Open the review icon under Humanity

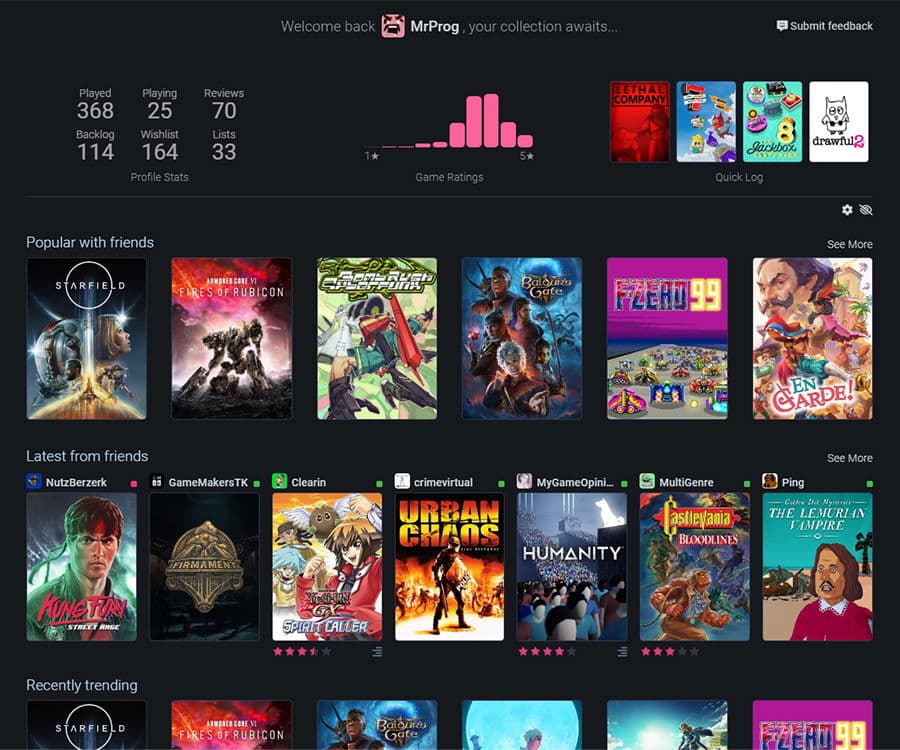coord(622,651)
